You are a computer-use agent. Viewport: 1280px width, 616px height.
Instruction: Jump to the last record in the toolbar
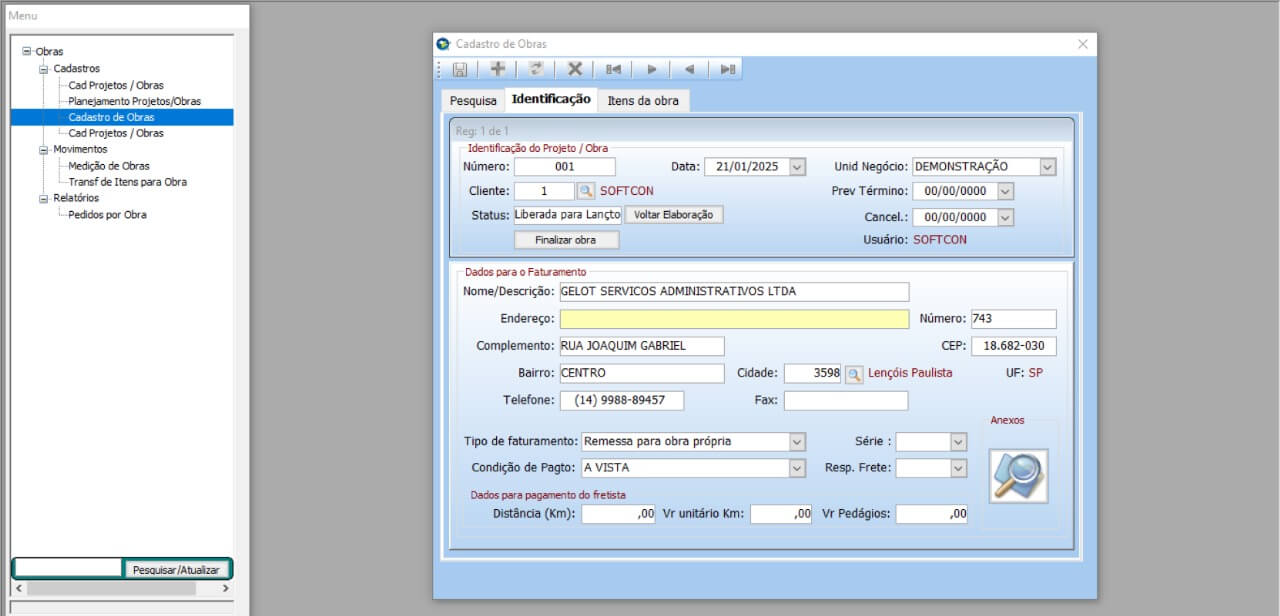pos(728,69)
